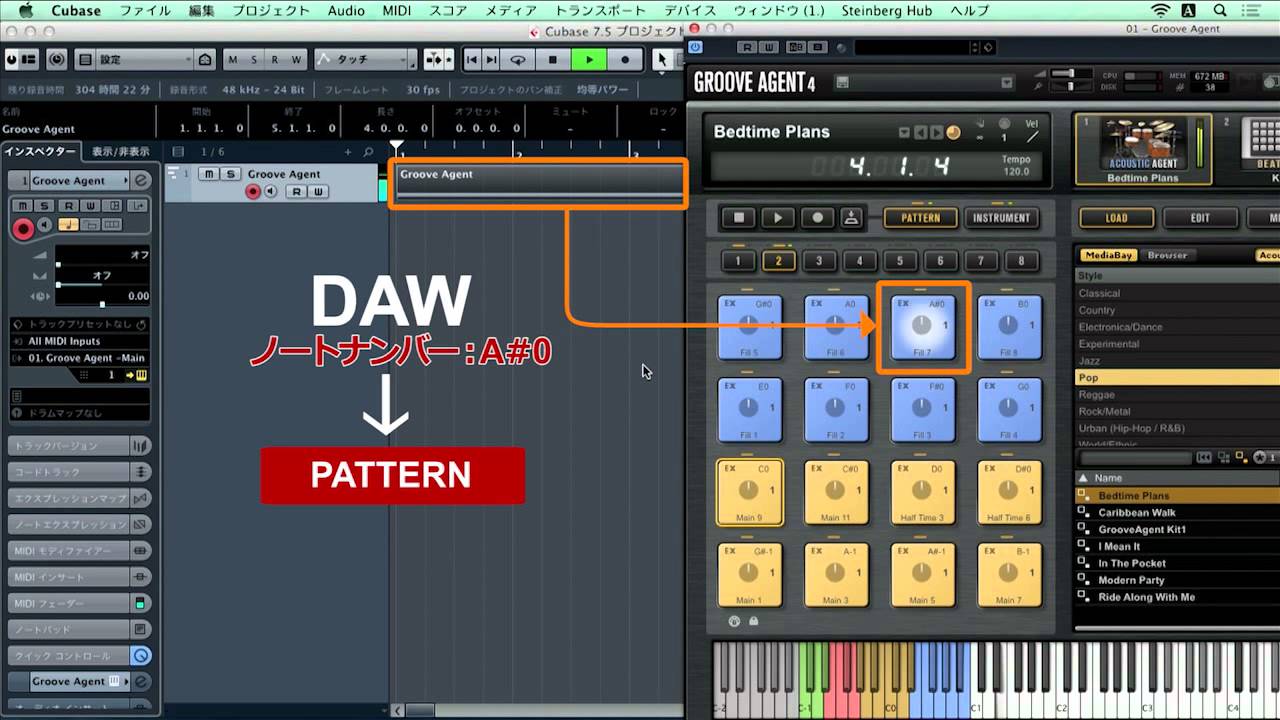Expand the MIDI インサート inspector section
The image size is (1280, 720).
[x=79, y=577]
